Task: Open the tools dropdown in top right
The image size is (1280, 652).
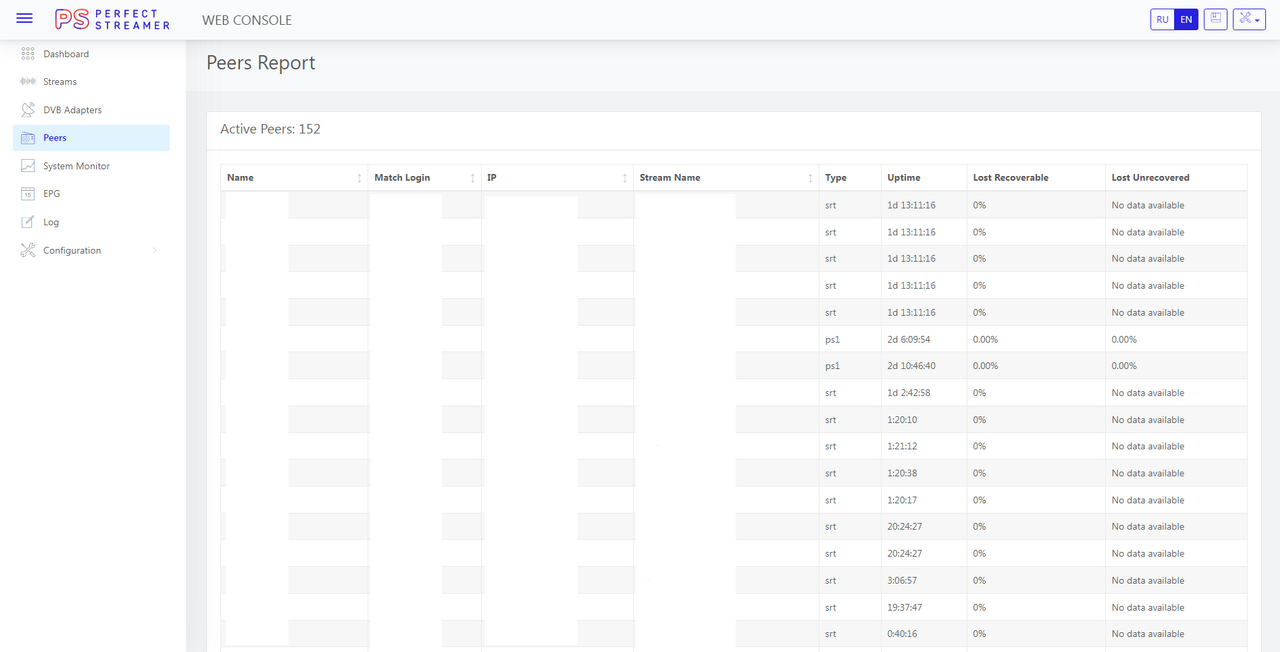Action: click(1249, 20)
